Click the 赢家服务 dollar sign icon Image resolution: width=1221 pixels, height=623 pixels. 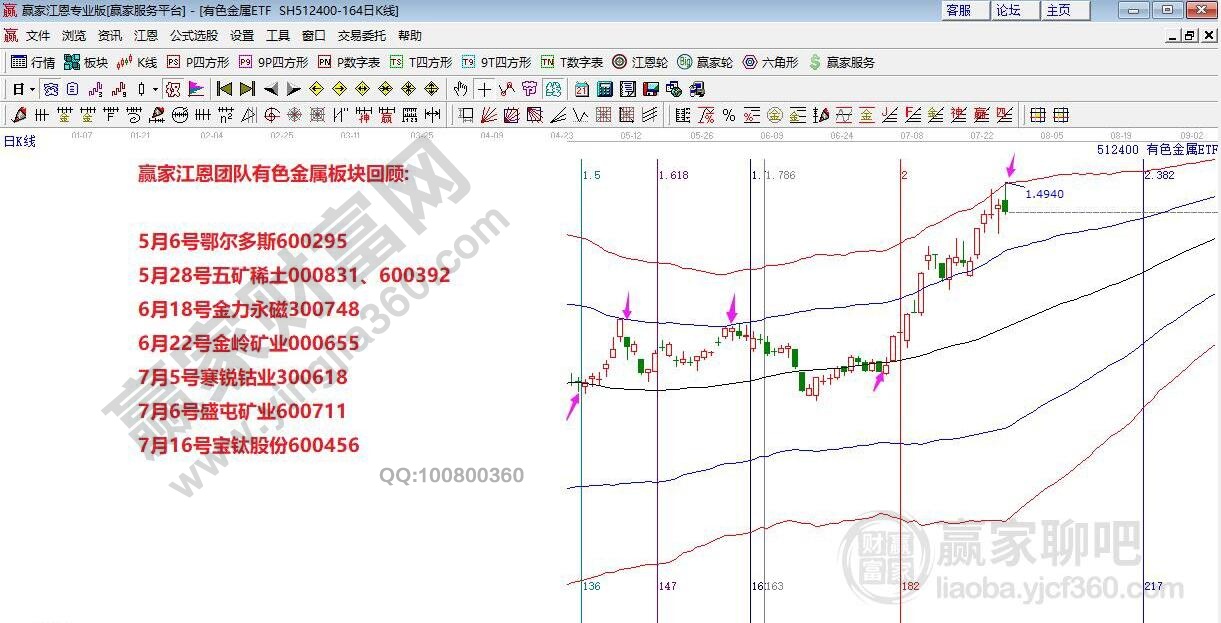click(x=815, y=62)
